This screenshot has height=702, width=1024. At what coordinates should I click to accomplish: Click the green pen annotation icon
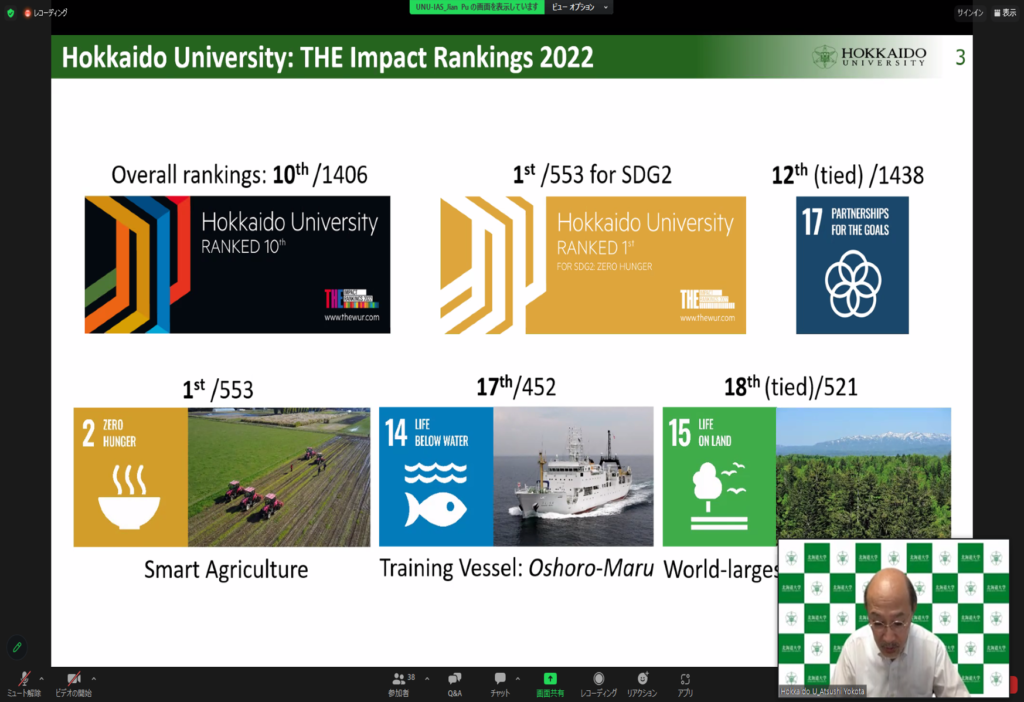(16, 647)
